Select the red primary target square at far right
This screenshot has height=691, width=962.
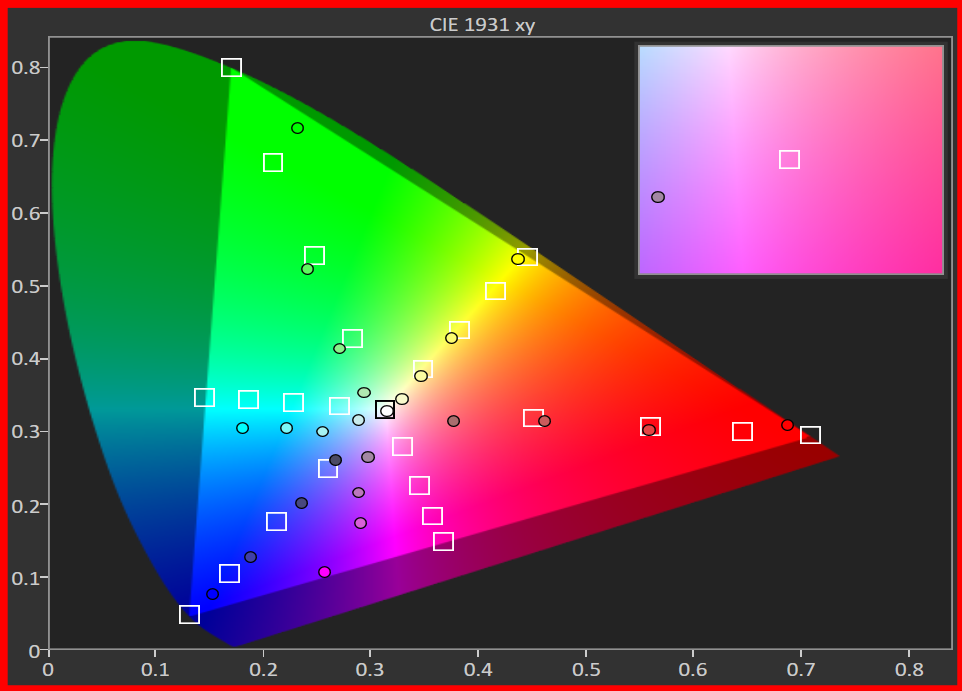(810, 435)
